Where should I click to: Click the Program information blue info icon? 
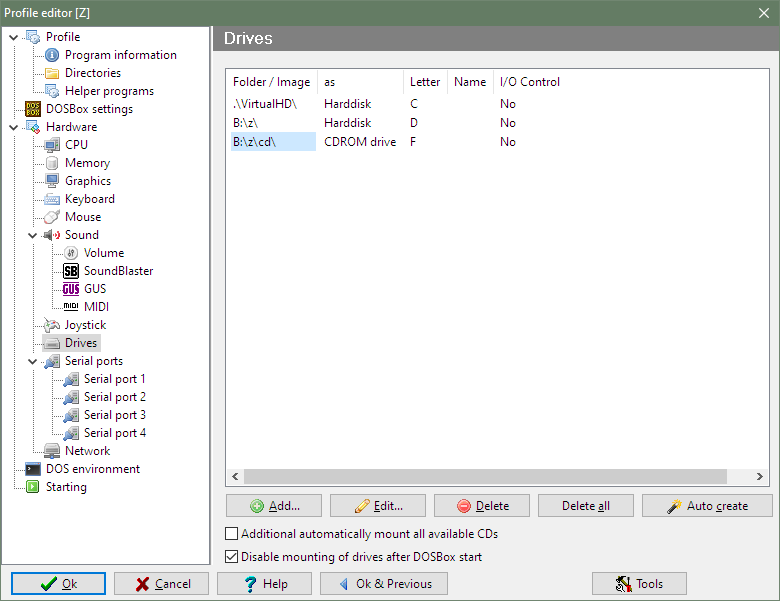(x=52, y=55)
